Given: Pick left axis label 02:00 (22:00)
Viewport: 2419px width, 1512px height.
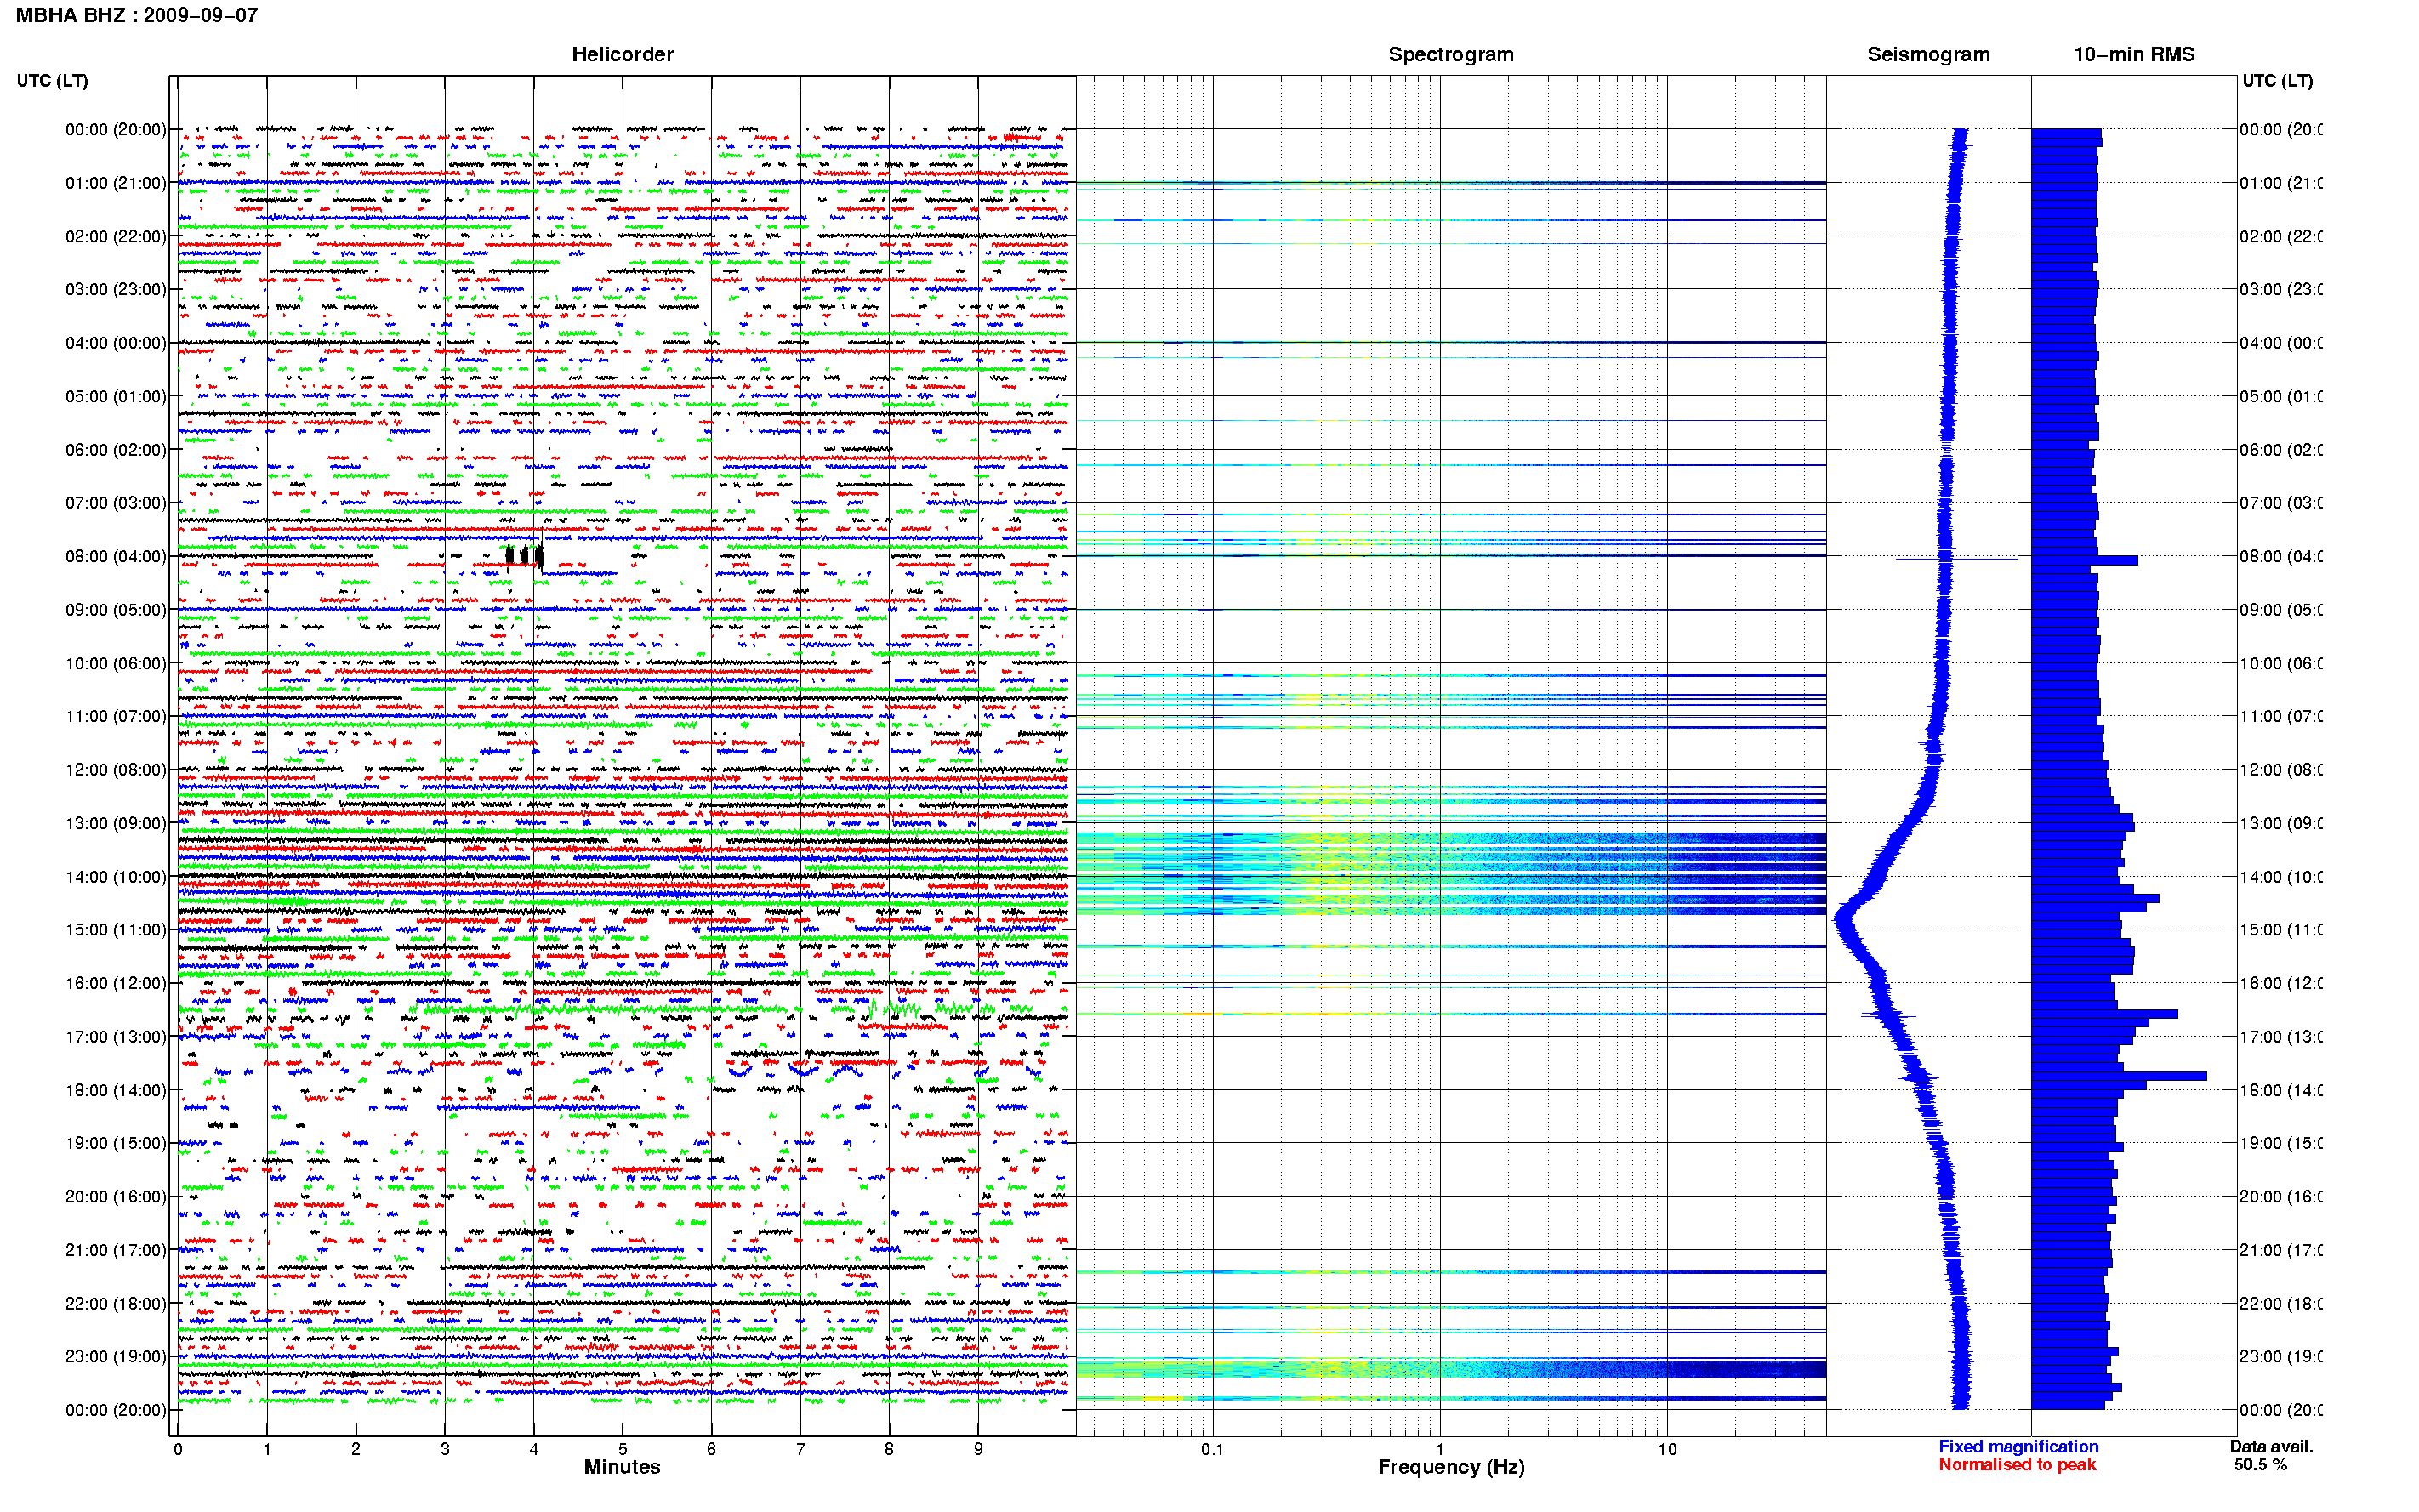Looking at the screenshot, I should (116, 236).
